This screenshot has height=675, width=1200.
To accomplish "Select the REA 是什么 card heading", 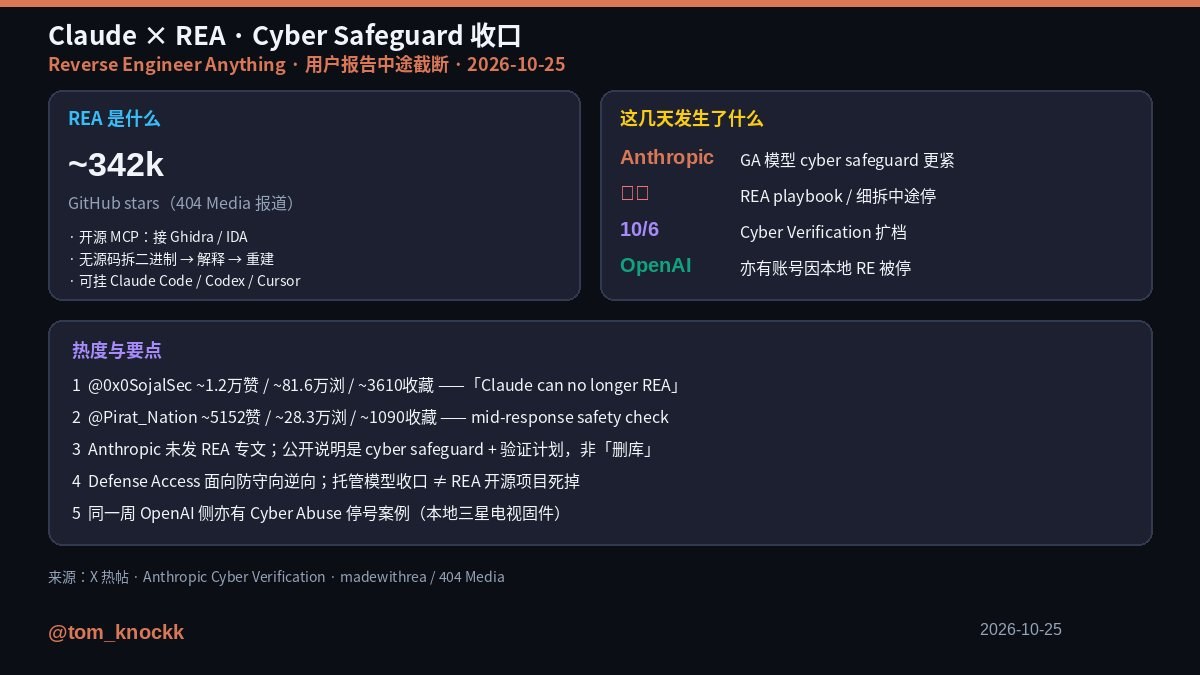I will point(114,118).
